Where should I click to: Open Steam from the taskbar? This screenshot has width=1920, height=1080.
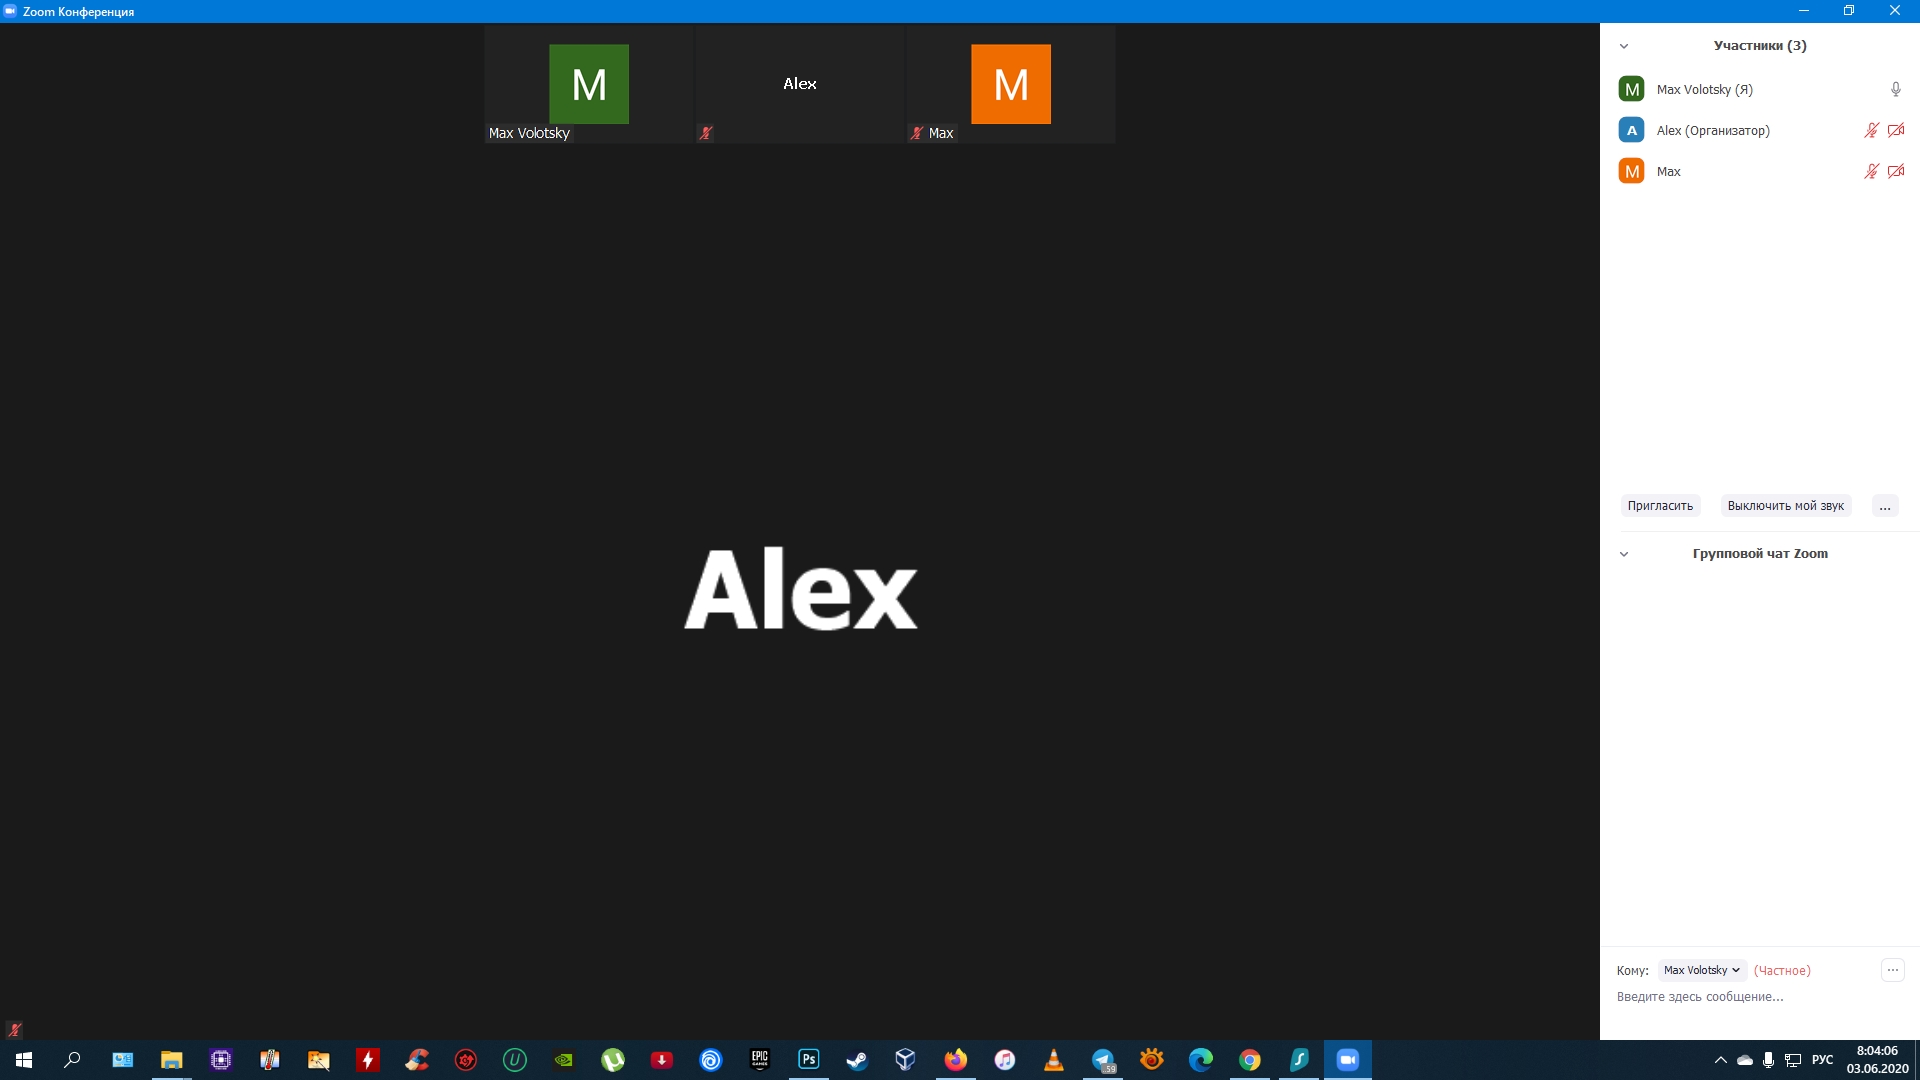click(x=857, y=1060)
